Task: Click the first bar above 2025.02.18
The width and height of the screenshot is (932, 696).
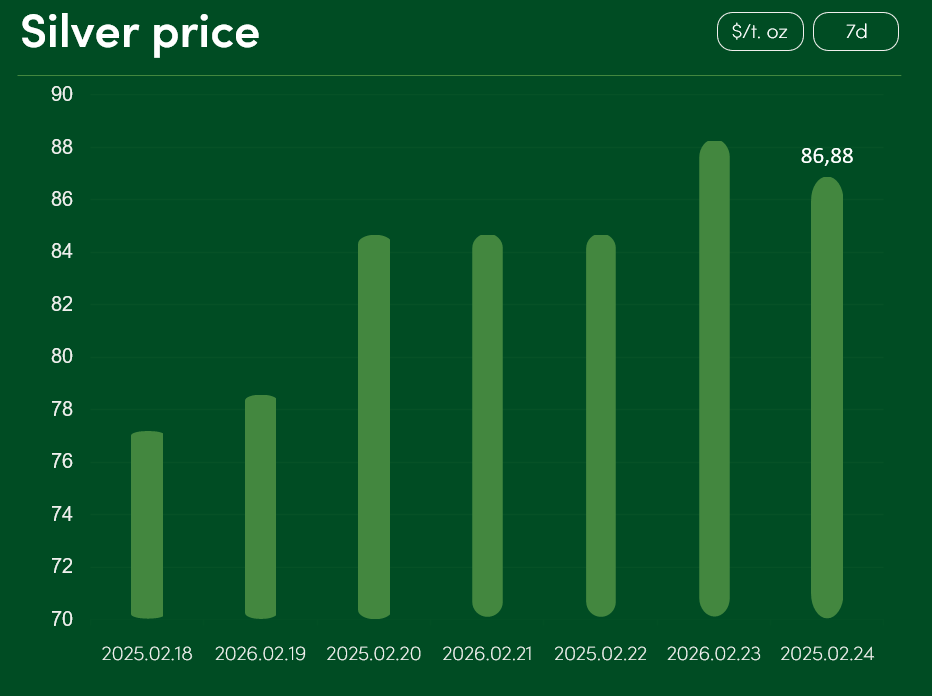Action: pyautogui.click(x=147, y=525)
